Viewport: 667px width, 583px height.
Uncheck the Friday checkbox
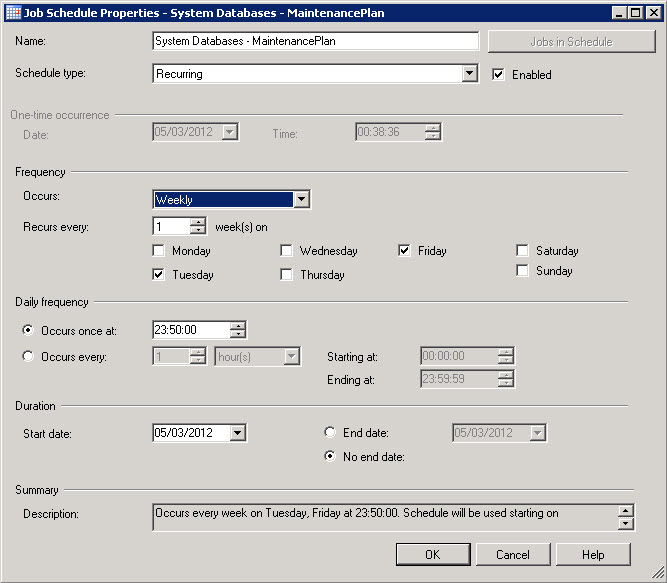tap(404, 250)
